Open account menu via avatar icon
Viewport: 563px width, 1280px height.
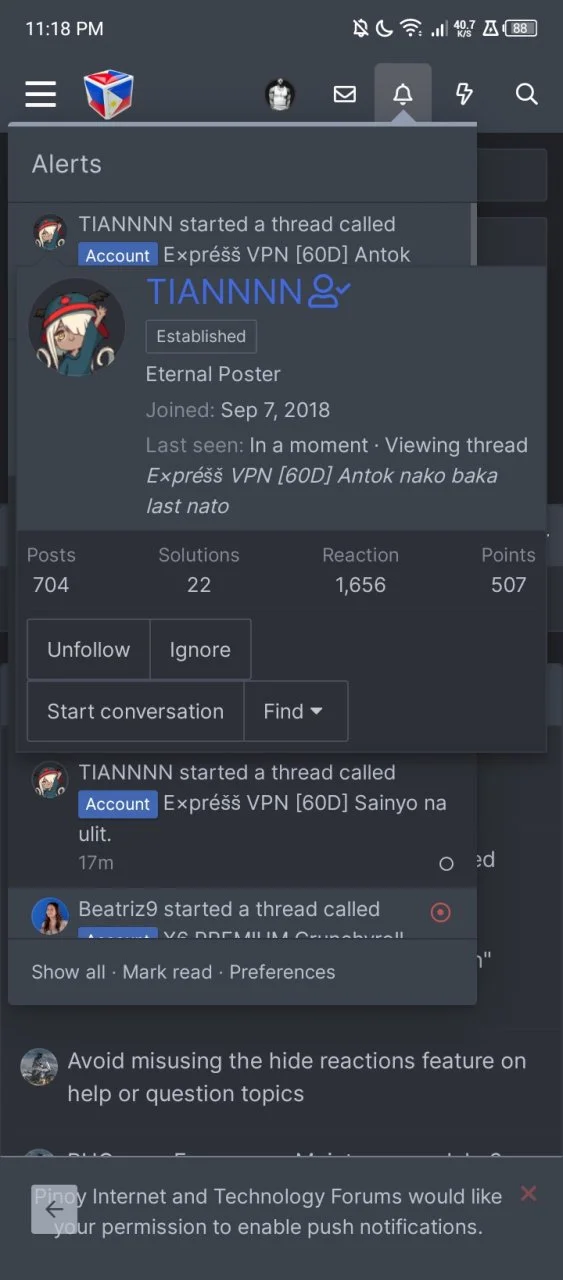tap(280, 94)
